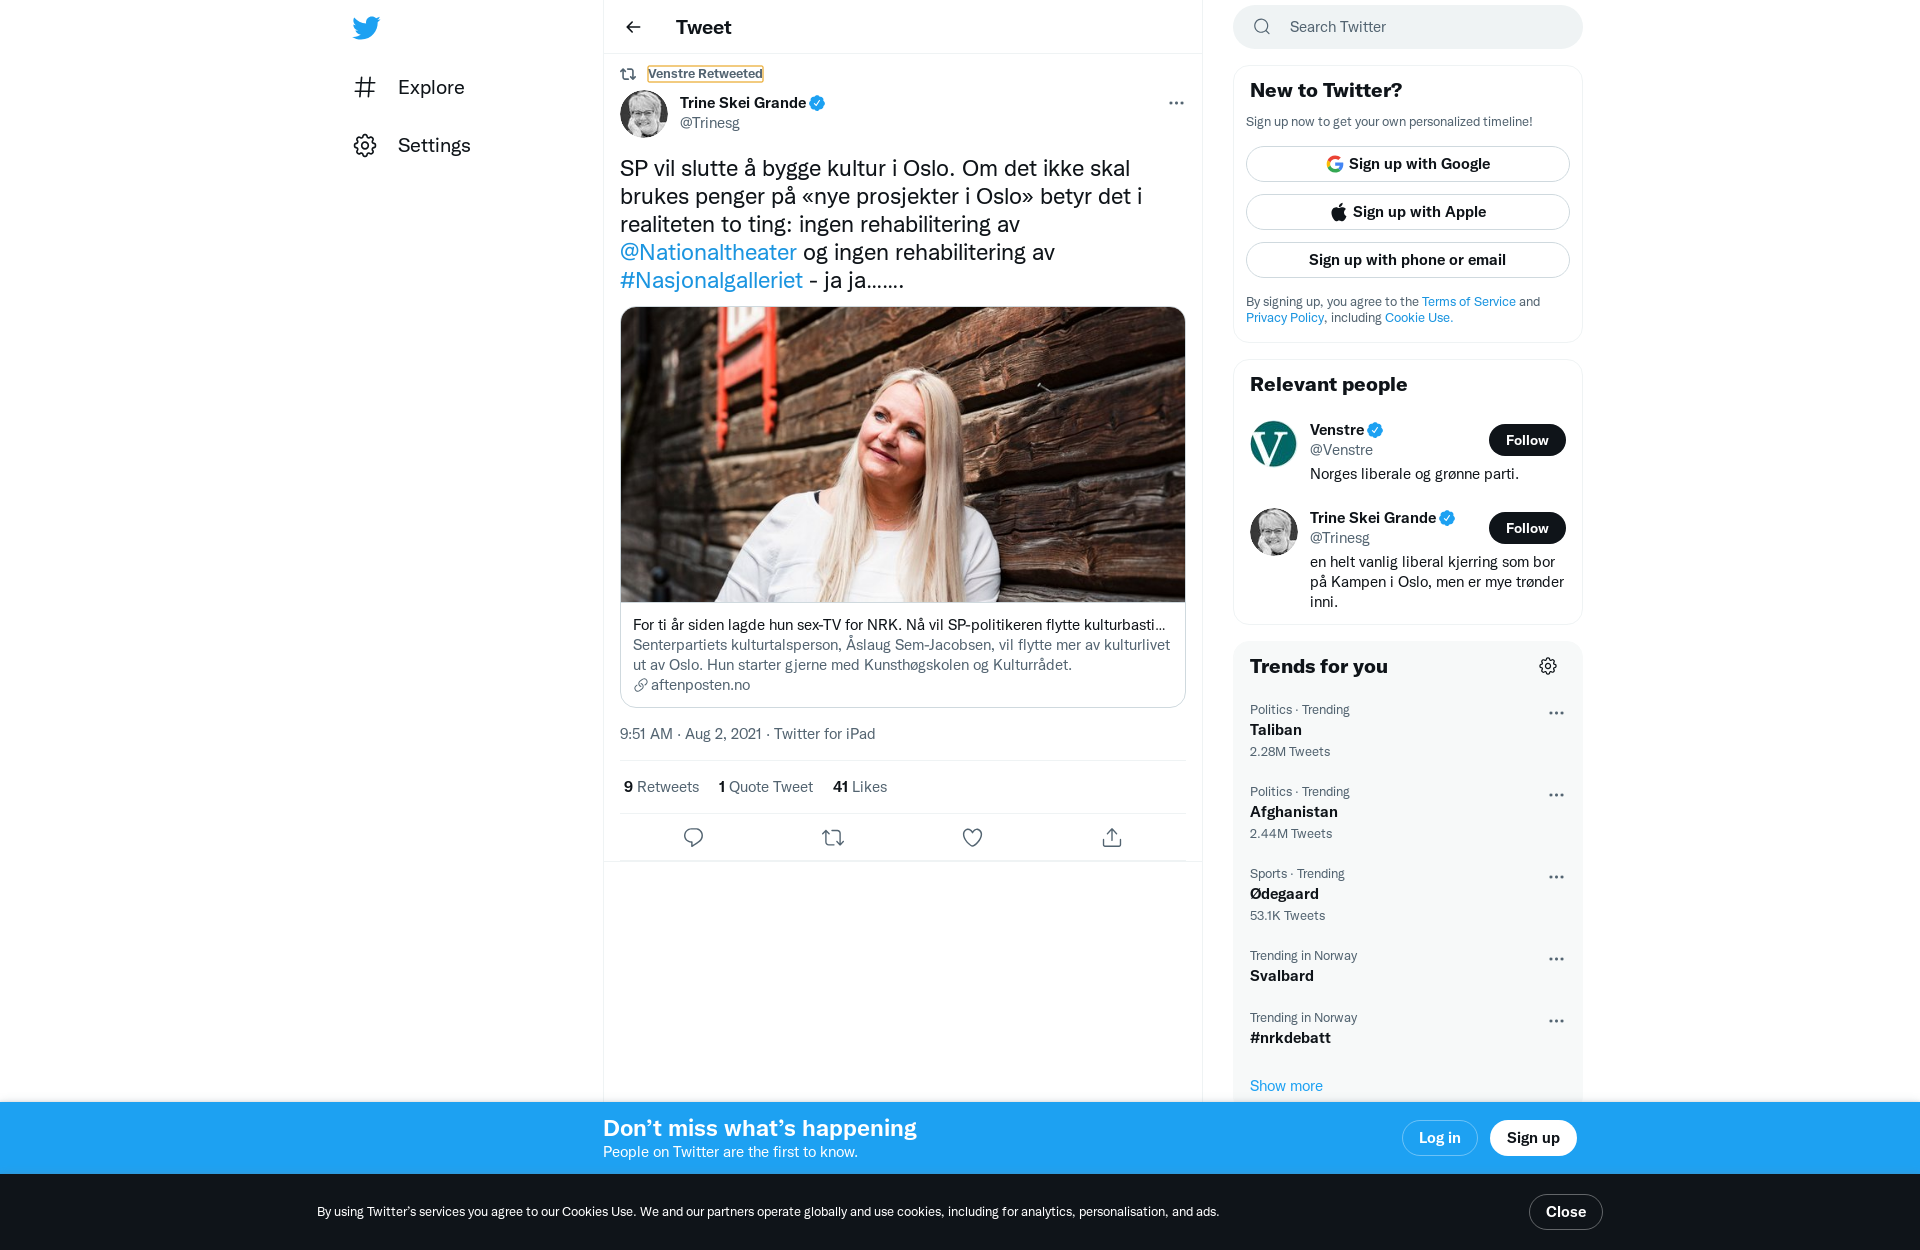Open the Cookie Use link
Screen dimensions: 1920x1250
click(x=1418, y=317)
